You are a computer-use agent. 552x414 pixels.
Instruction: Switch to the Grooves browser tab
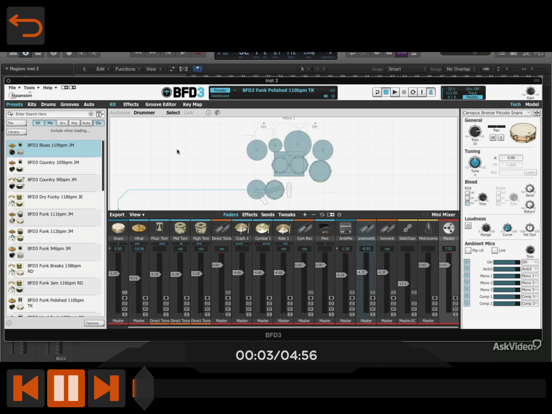pos(70,104)
